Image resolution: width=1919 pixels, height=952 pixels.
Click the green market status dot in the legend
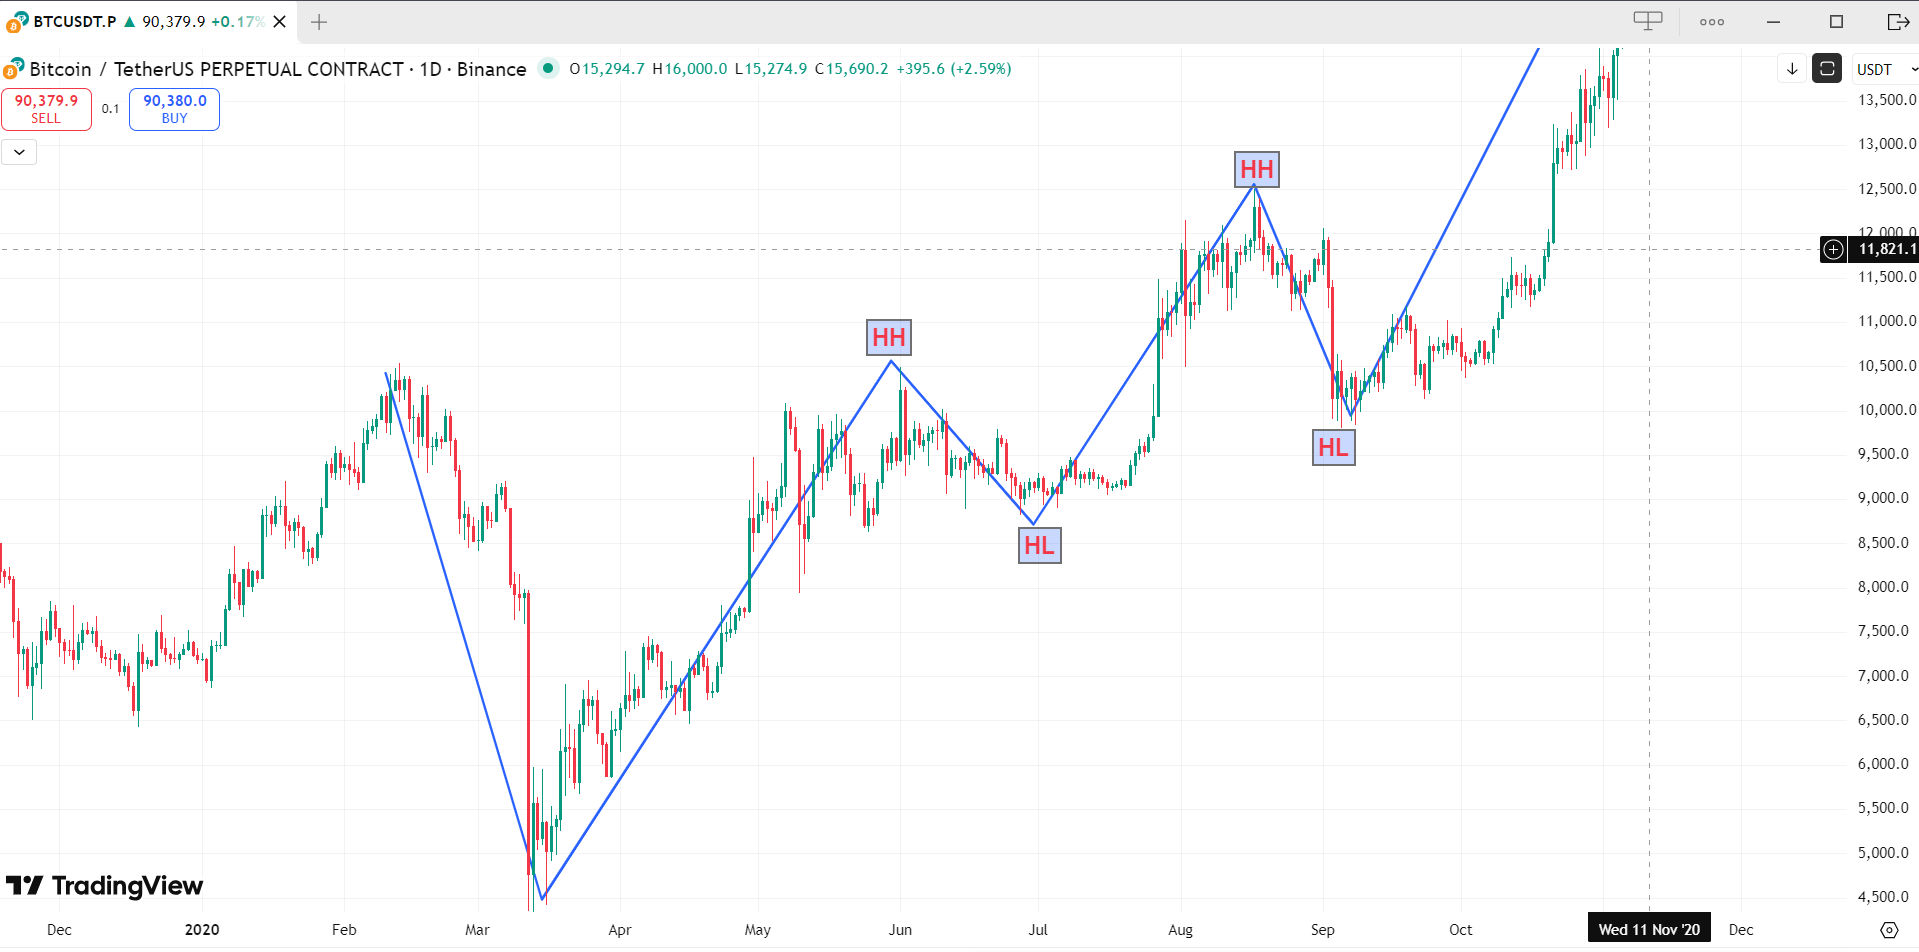click(549, 69)
